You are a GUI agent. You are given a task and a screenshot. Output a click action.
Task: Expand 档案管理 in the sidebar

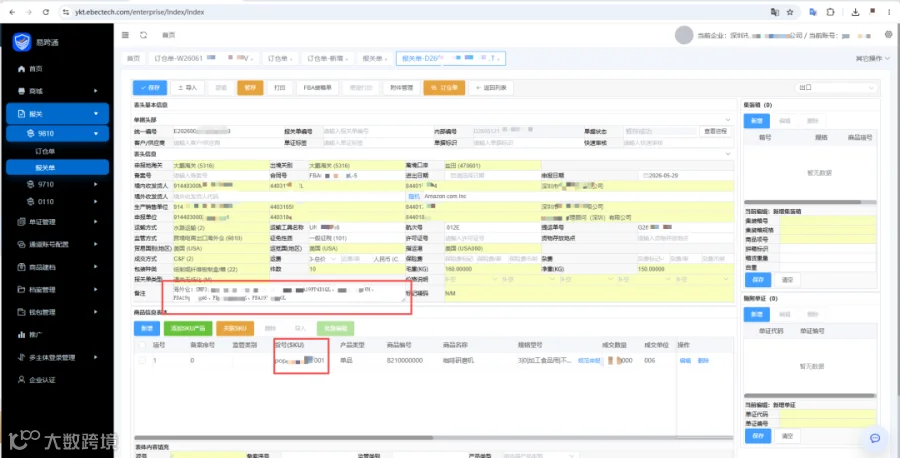(x=57, y=289)
